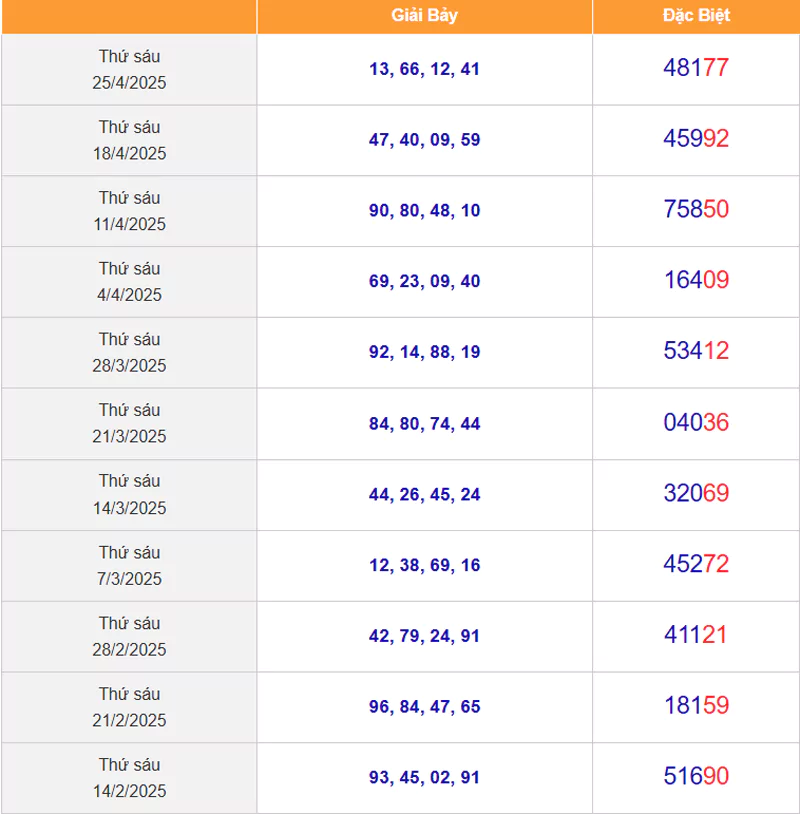Click the special prize number 48177
The width and height of the screenshot is (800, 814).
point(696,67)
